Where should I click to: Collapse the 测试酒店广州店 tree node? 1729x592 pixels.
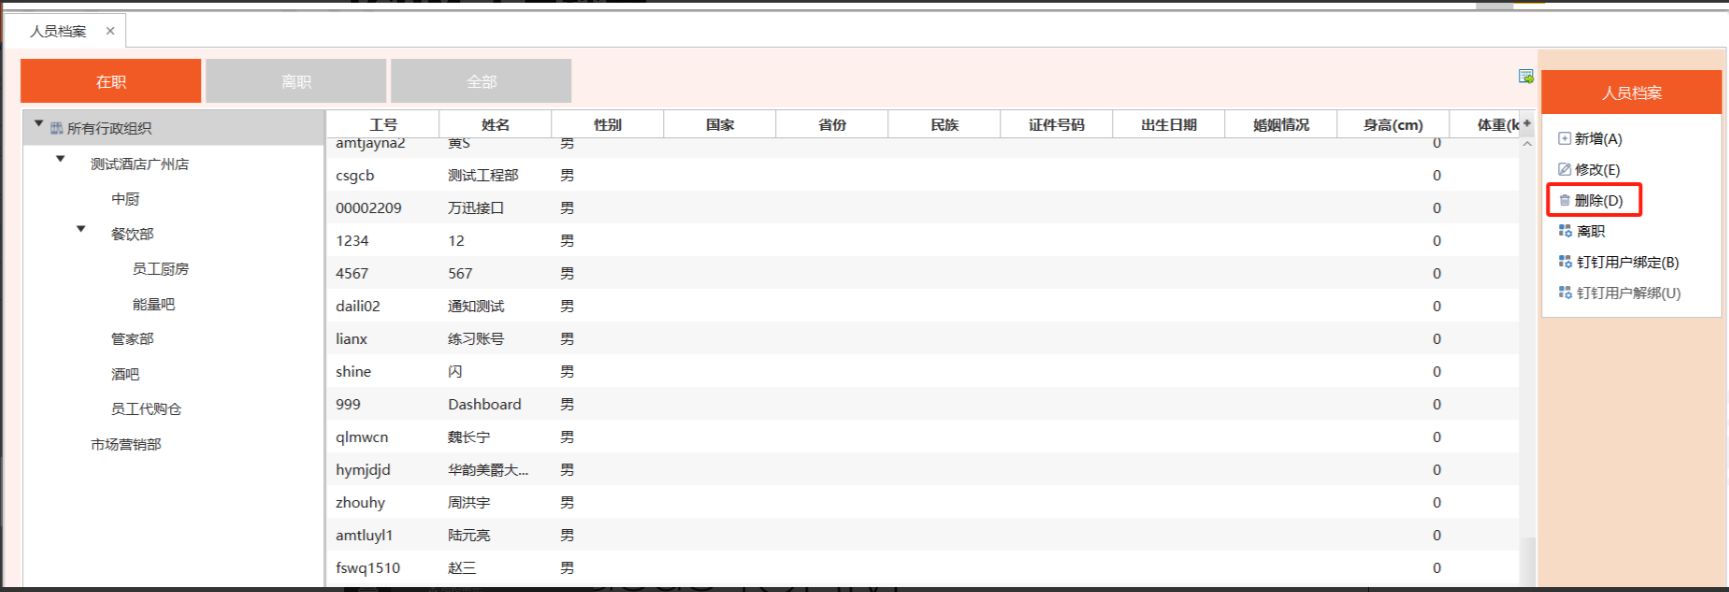coord(60,160)
